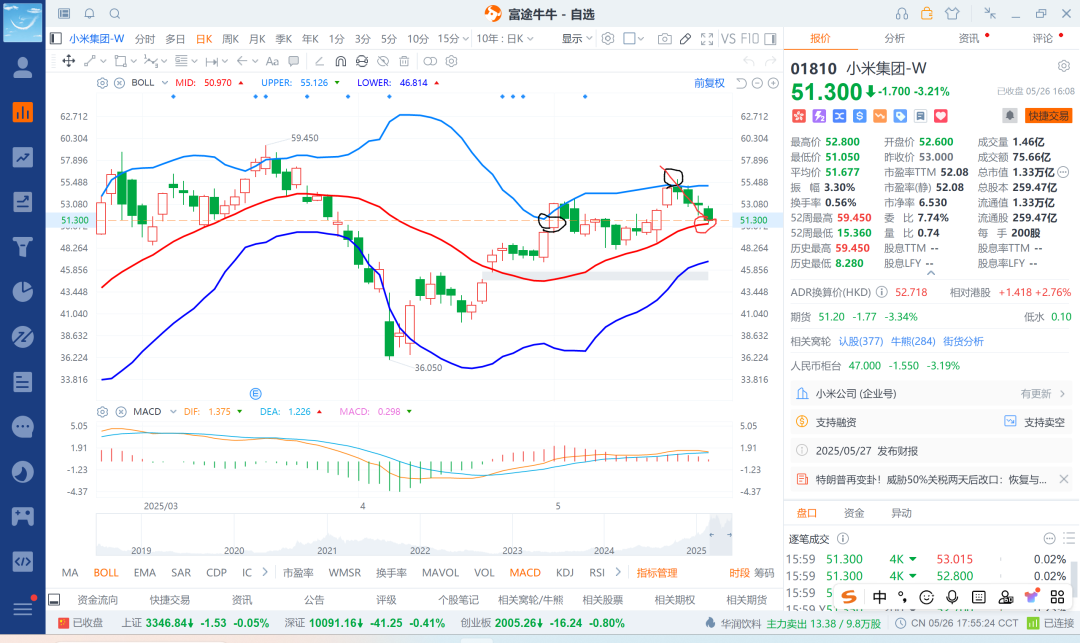Screen dimensions: 1080x643
Task: Toggle the BOLL indicator at chart bottom
Action: point(105,573)
